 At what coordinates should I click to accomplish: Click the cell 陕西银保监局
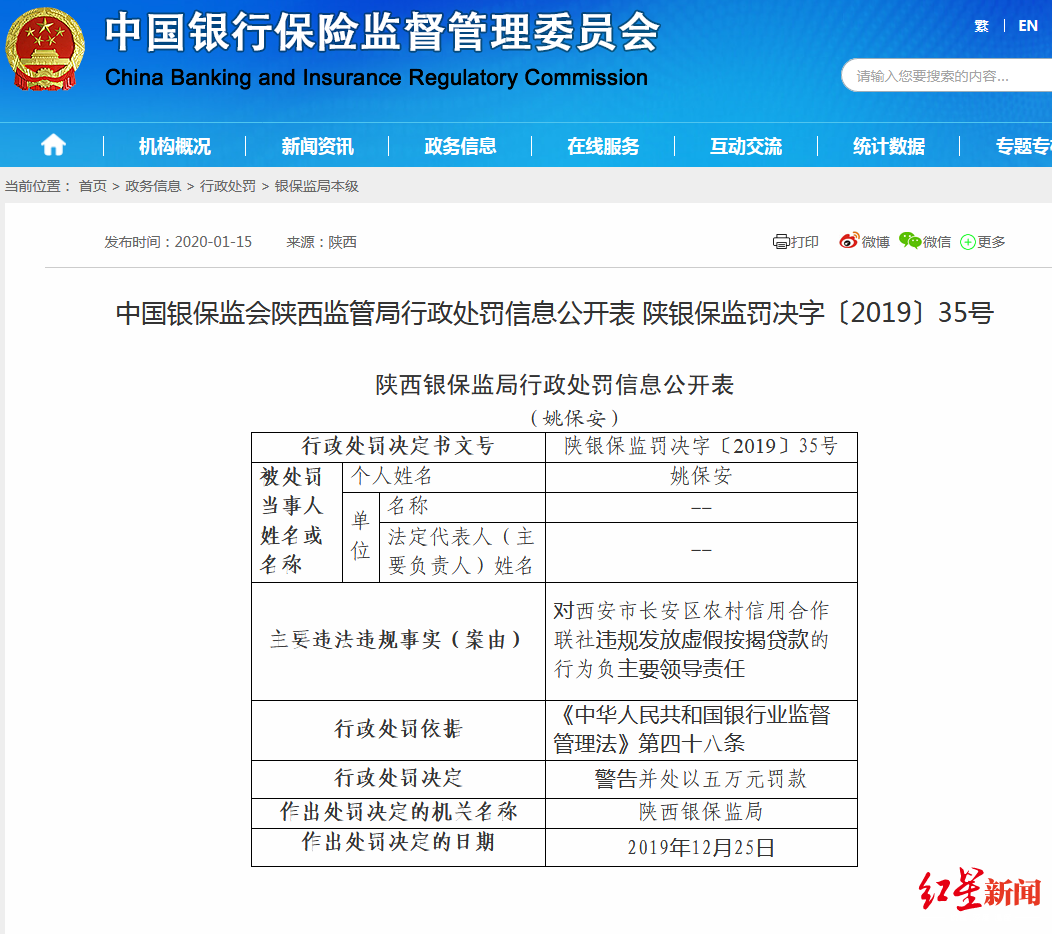tap(701, 813)
